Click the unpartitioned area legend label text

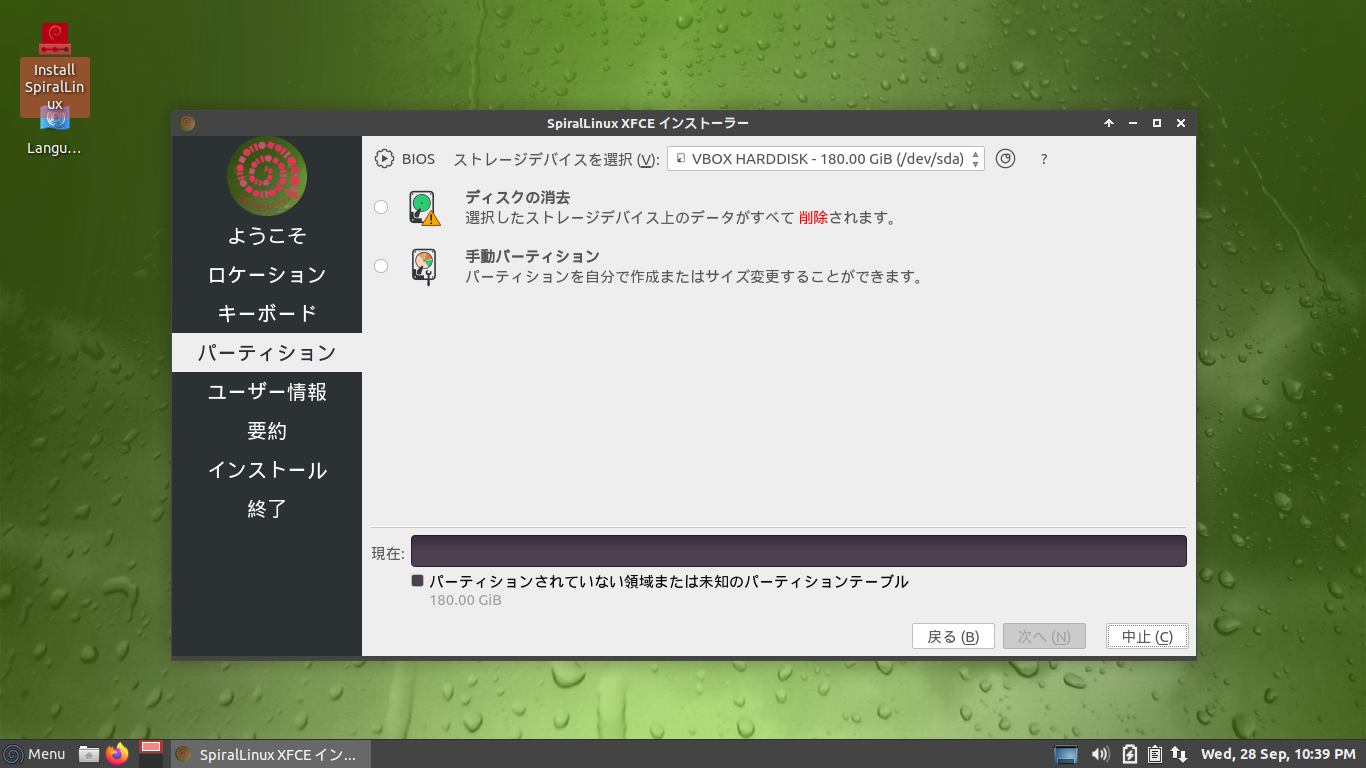669,582
